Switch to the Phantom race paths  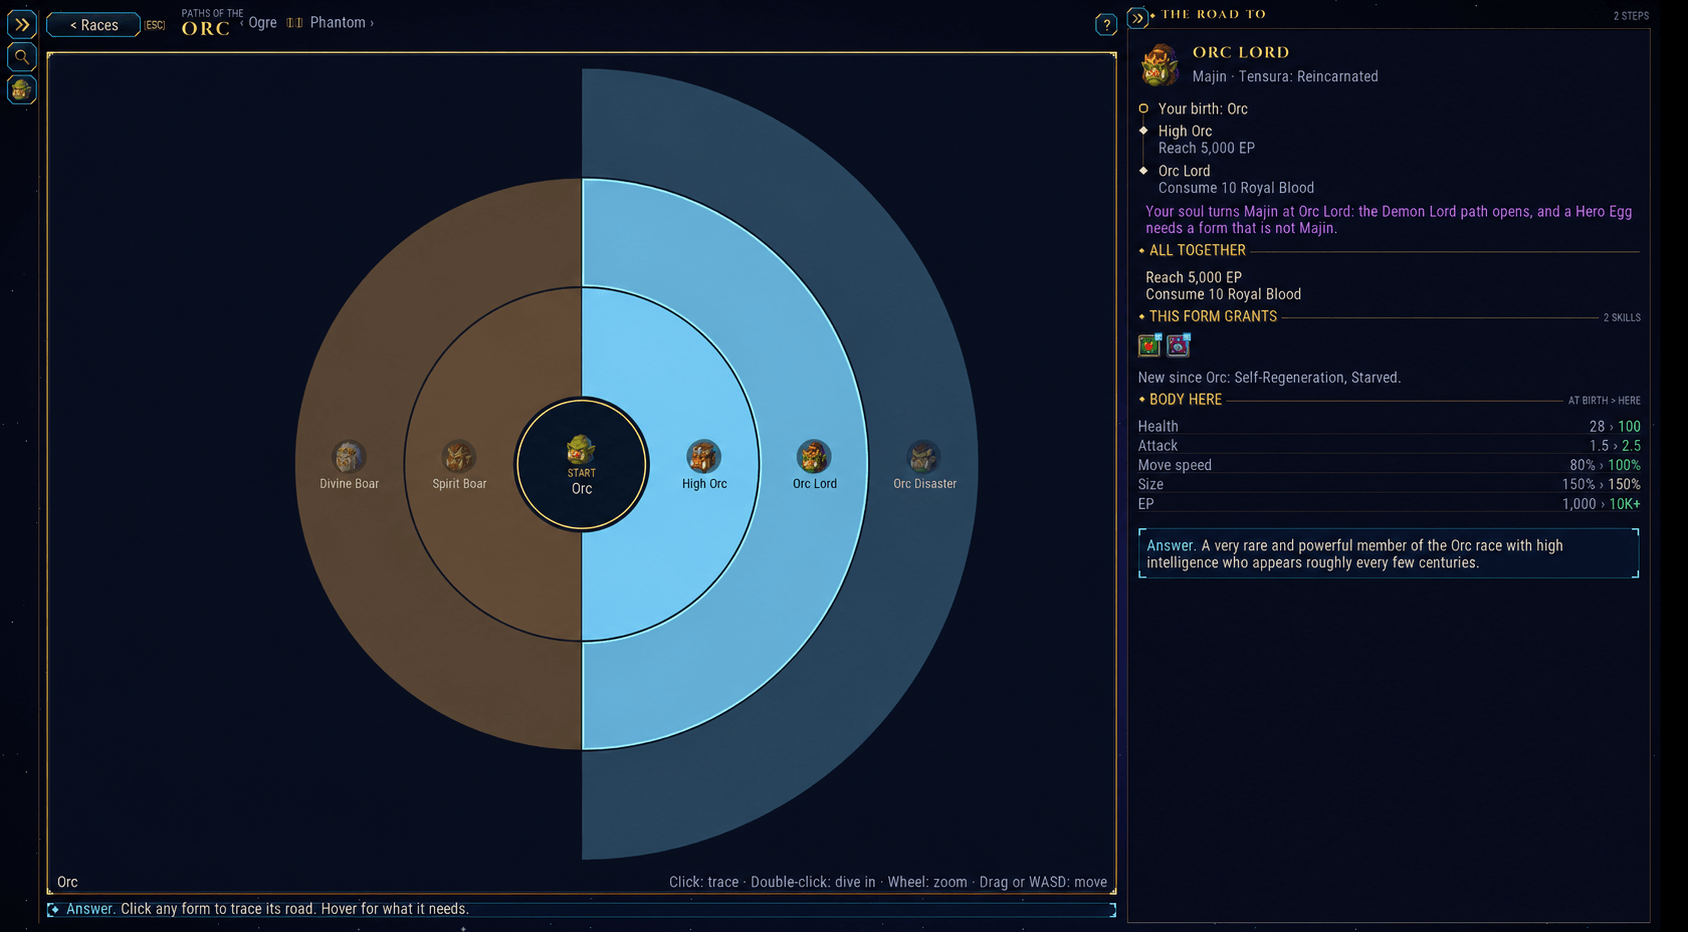pos(338,22)
